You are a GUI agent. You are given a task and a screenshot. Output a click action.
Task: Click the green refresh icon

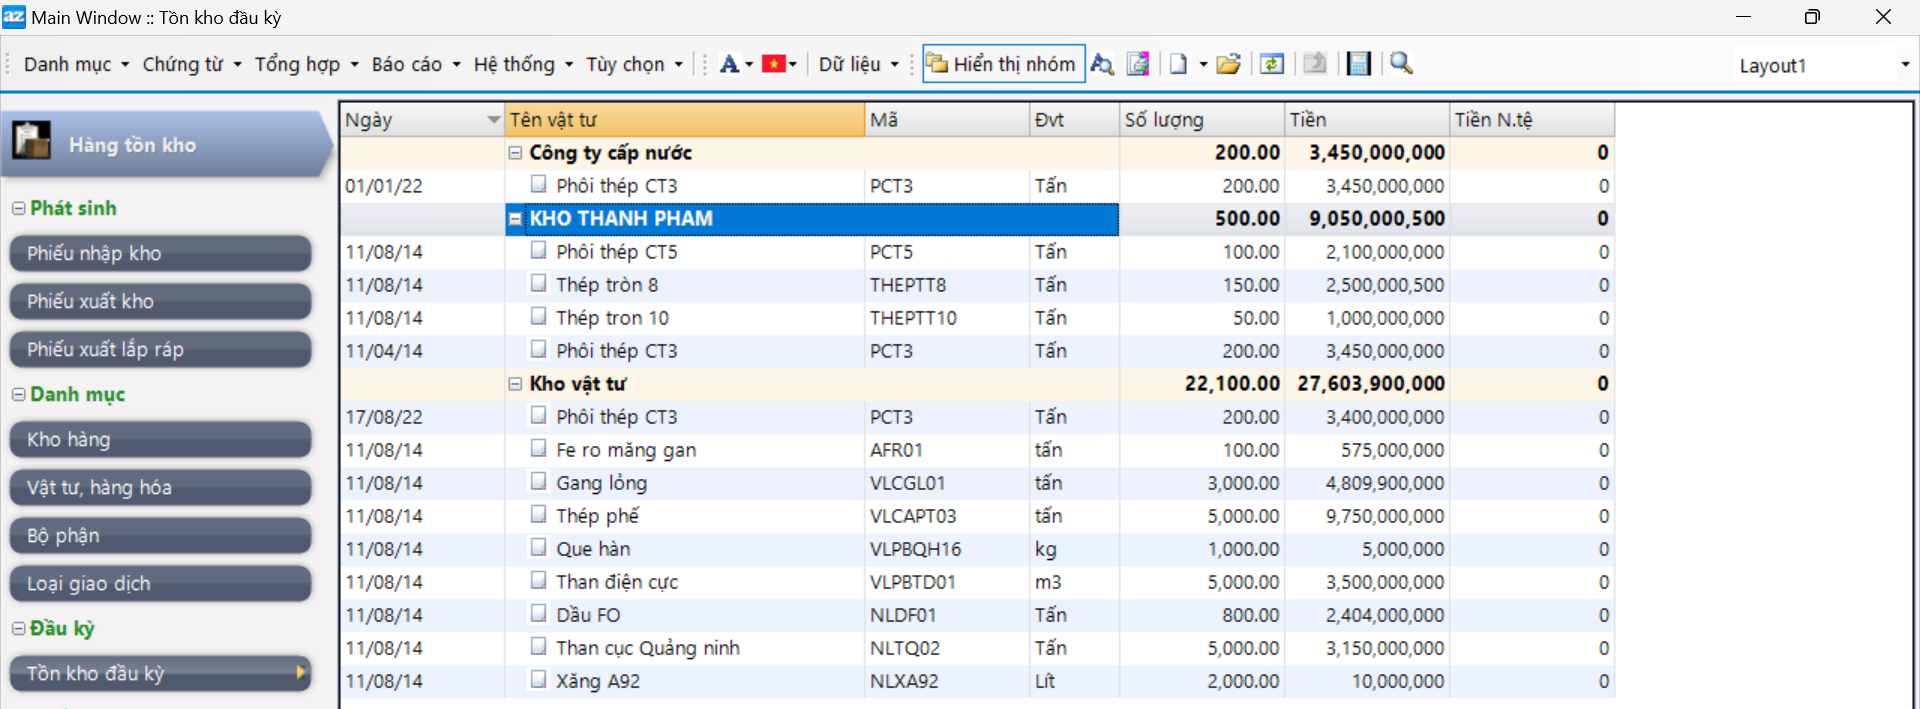(x=1272, y=65)
